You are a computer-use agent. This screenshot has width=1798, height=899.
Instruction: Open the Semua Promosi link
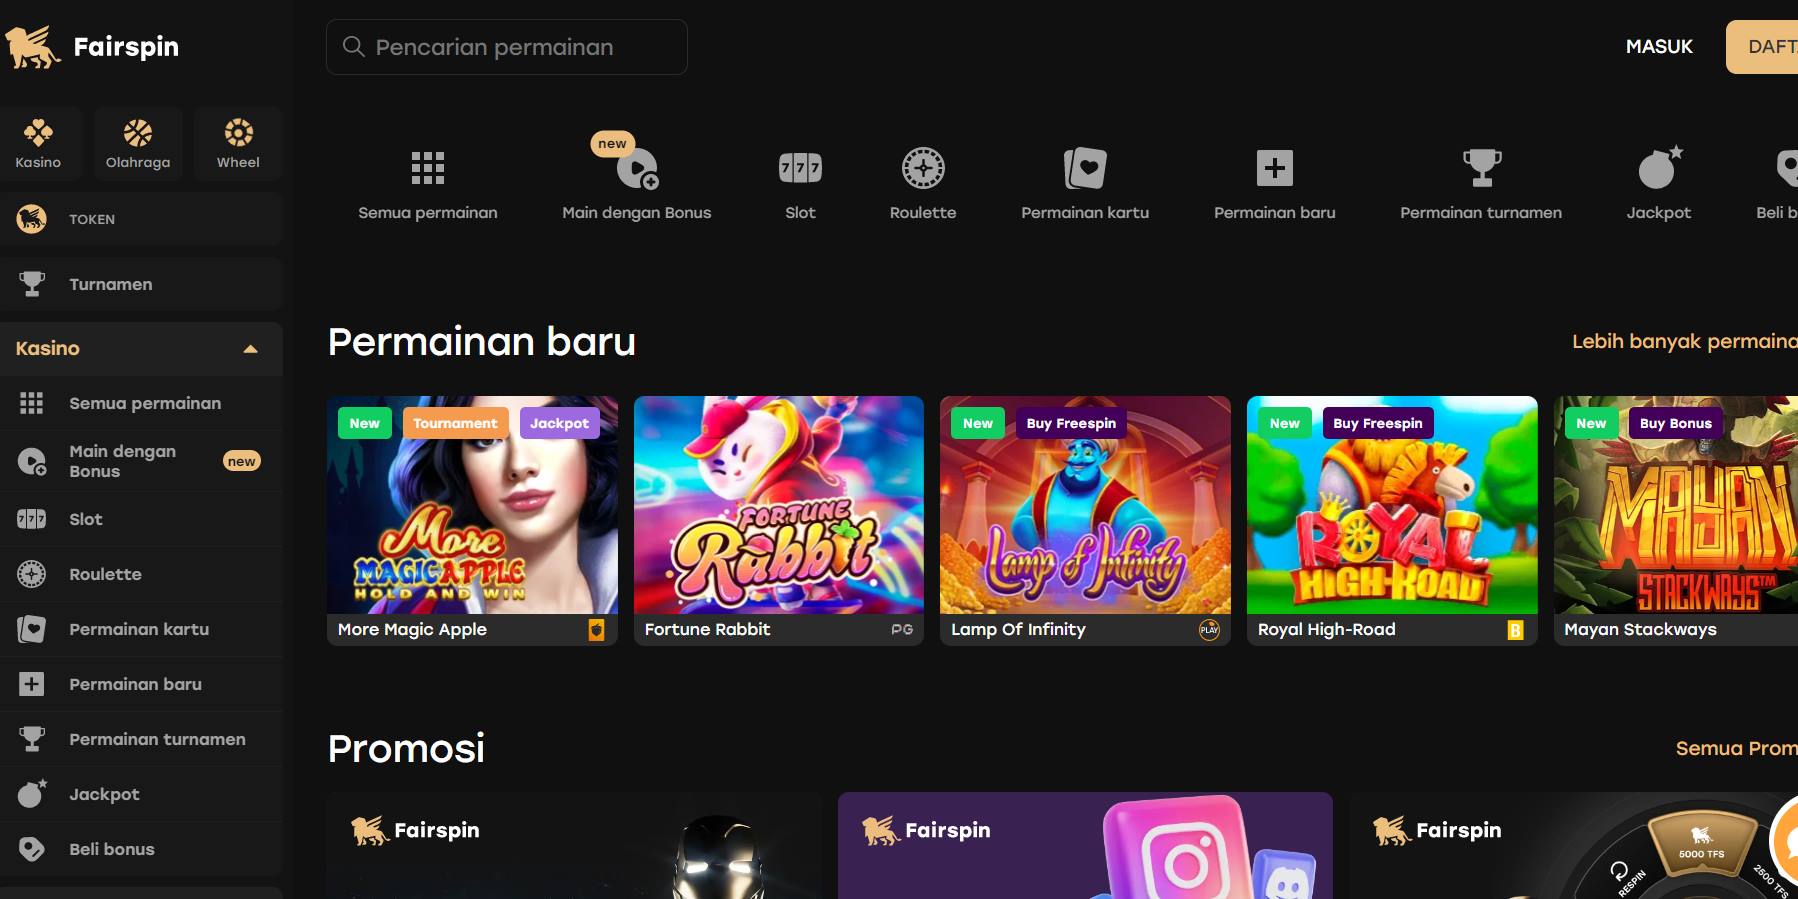pos(1737,748)
